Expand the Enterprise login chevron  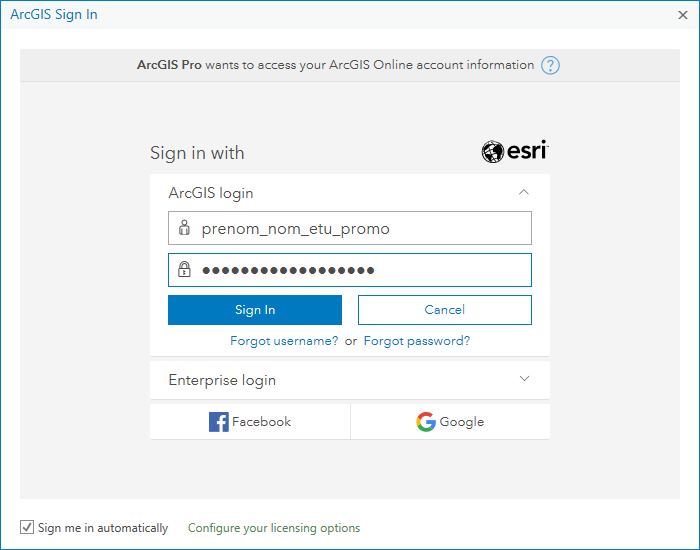tap(524, 379)
